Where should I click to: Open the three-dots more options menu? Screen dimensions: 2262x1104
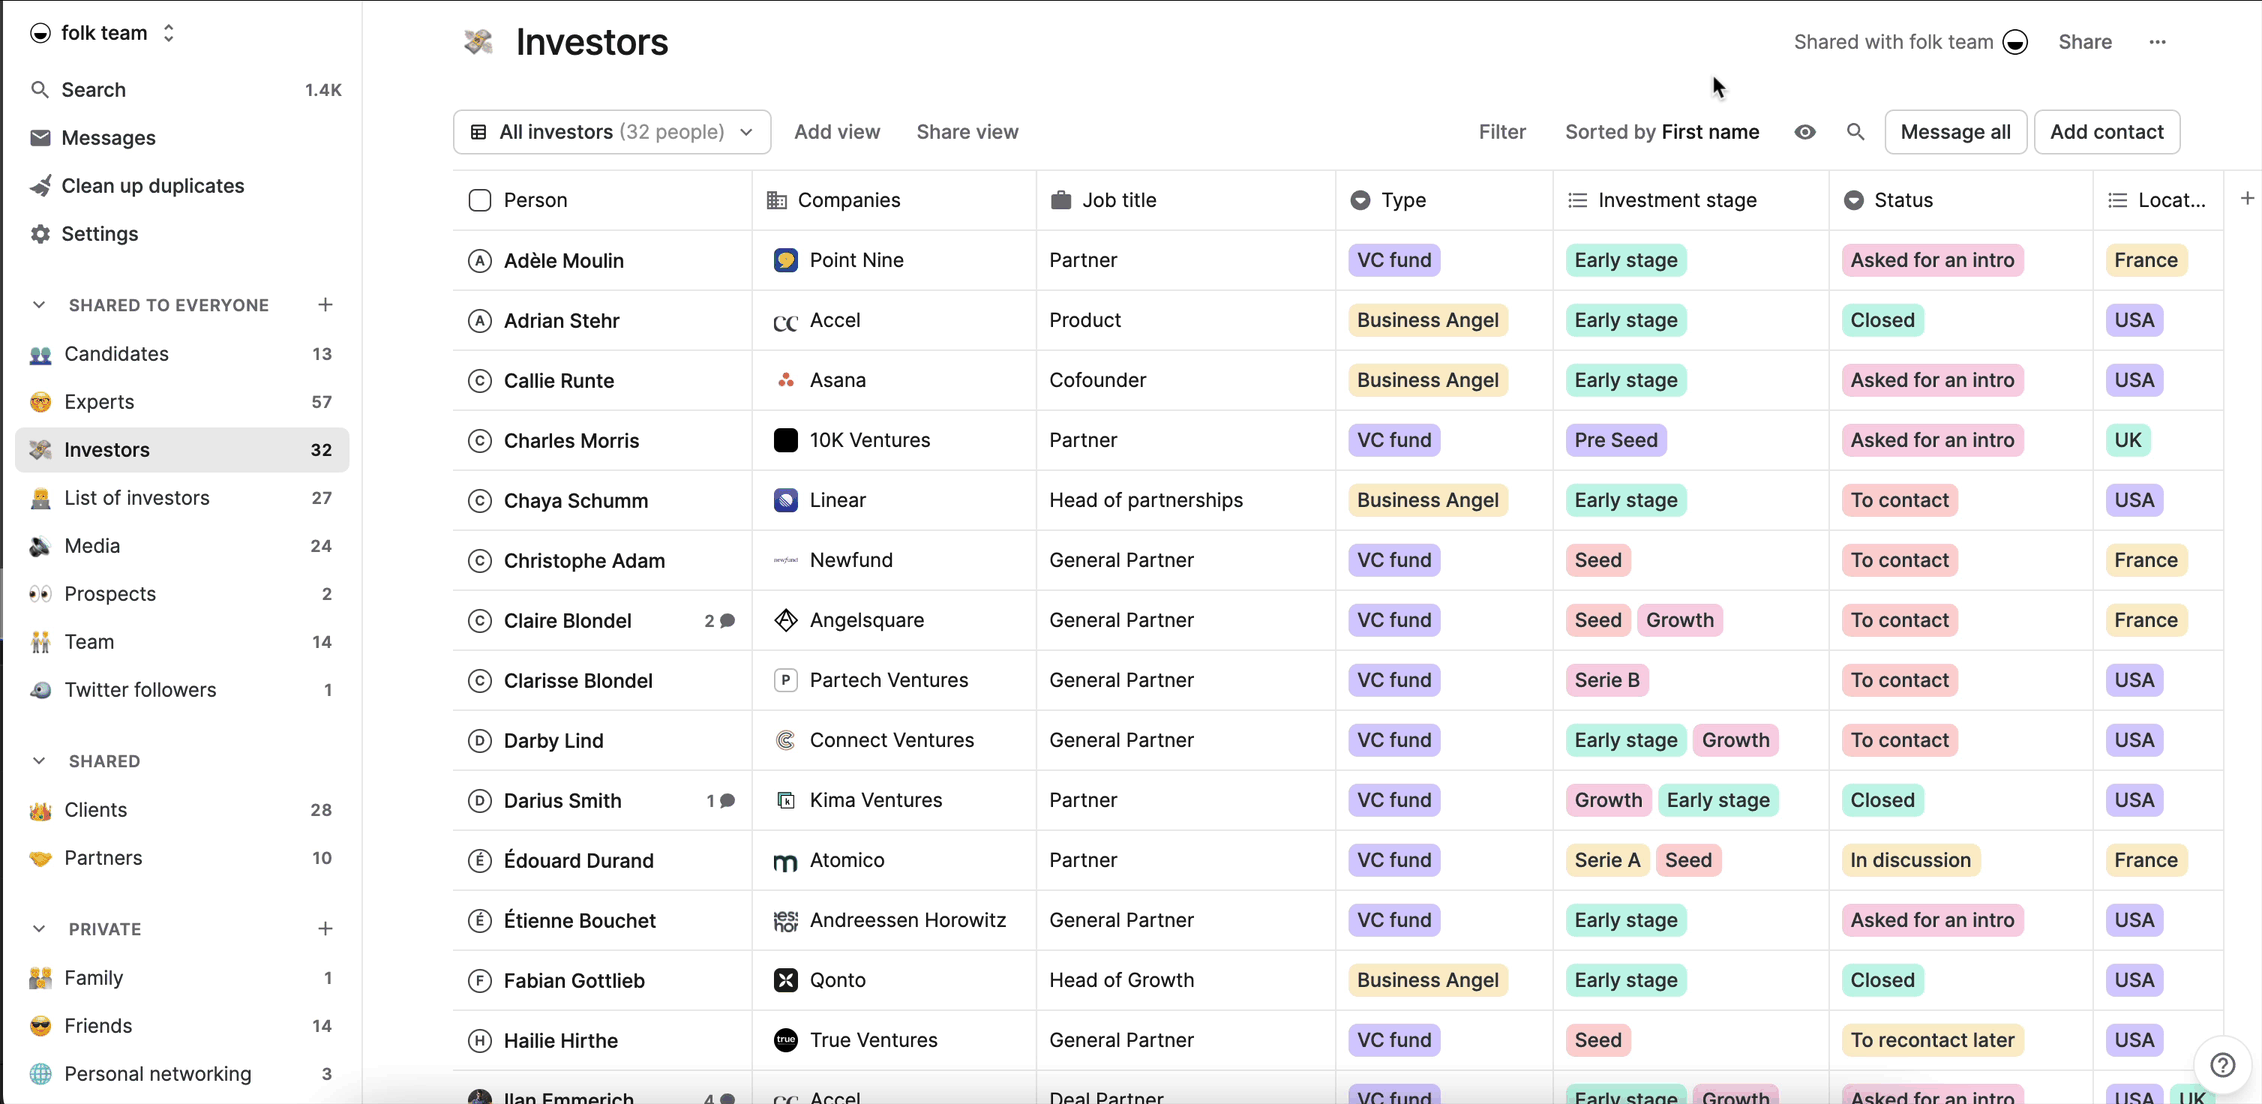[2157, 42]
